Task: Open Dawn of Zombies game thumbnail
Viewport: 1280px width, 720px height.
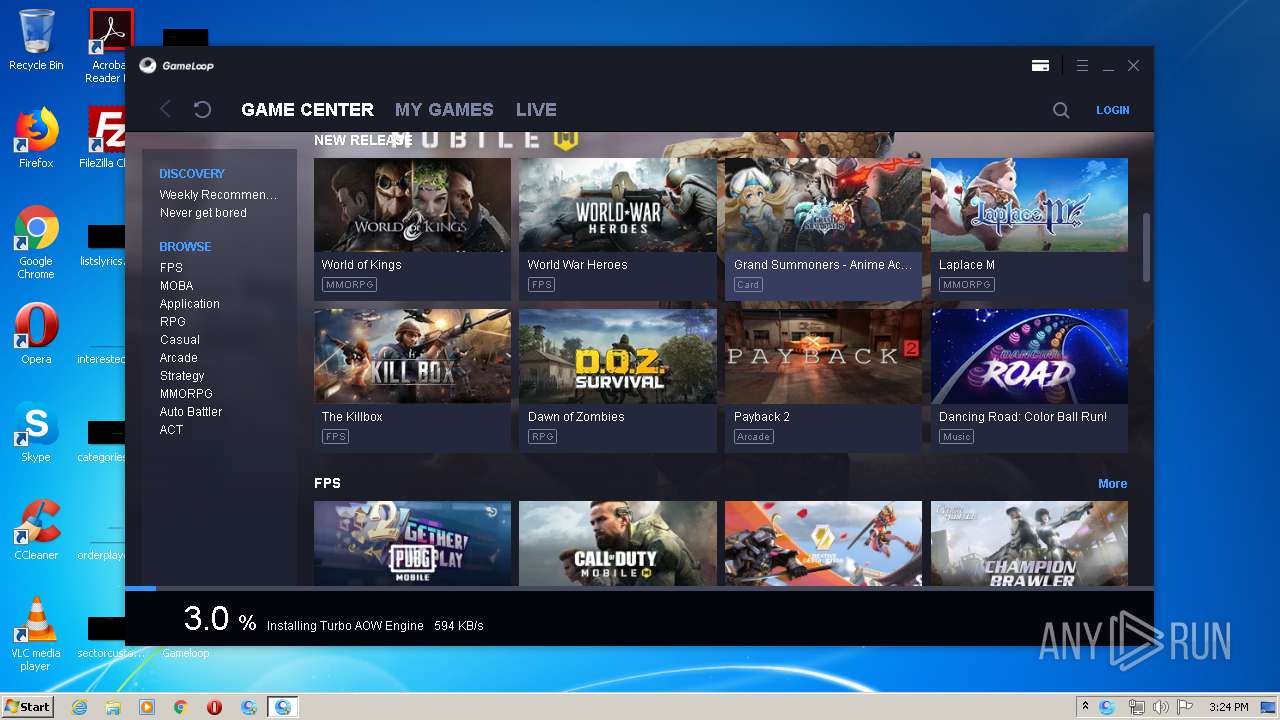Action: pyautogui.click(x=618, y=356)
